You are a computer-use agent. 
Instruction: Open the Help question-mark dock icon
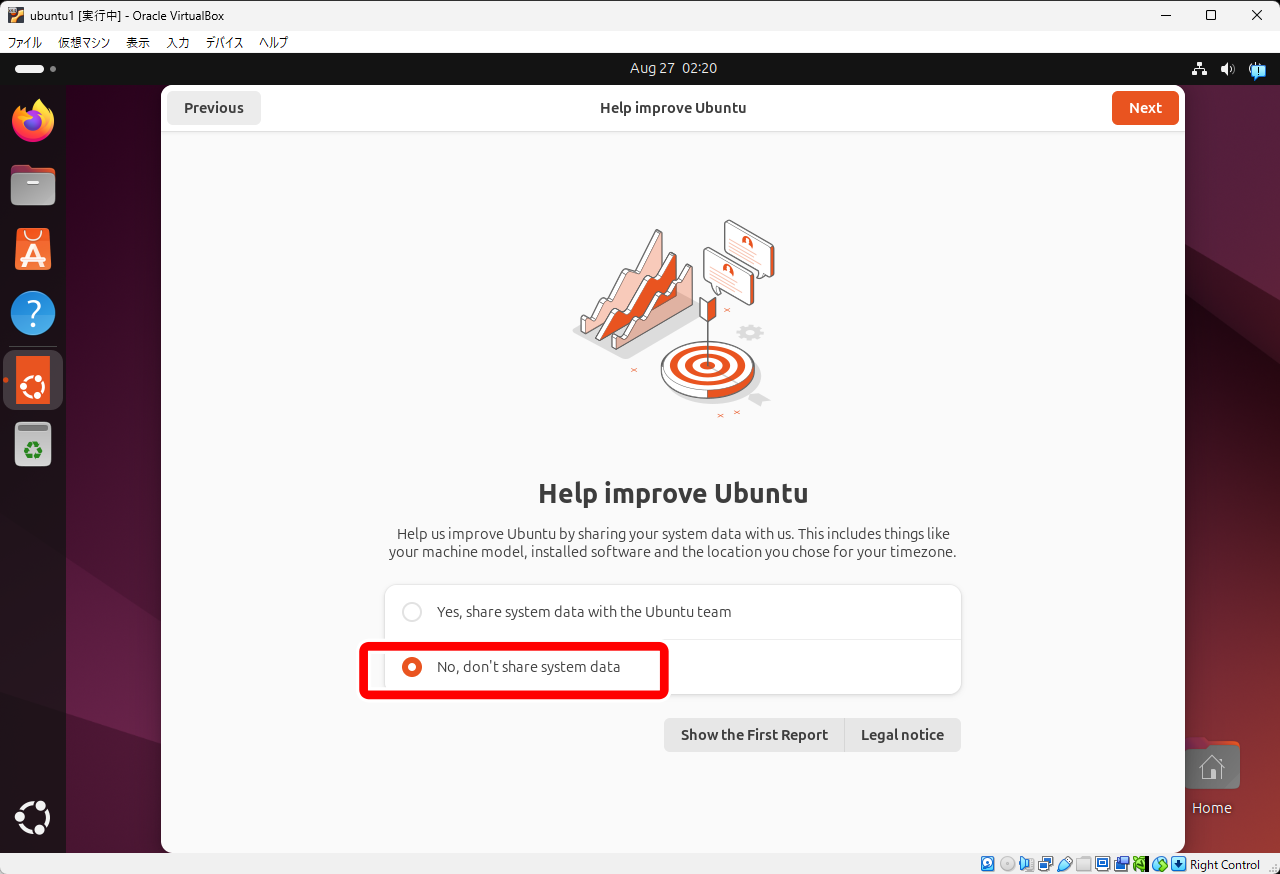click(x=33, y=313)
